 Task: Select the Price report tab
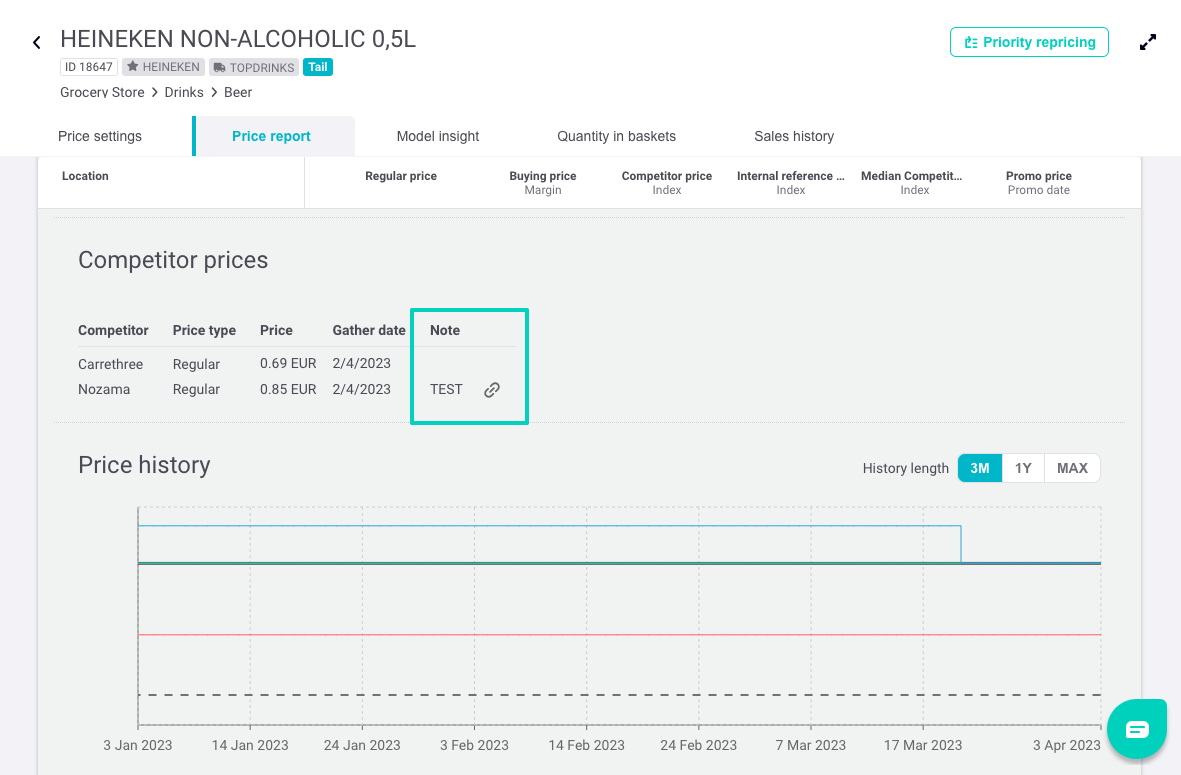click(271, 136)
